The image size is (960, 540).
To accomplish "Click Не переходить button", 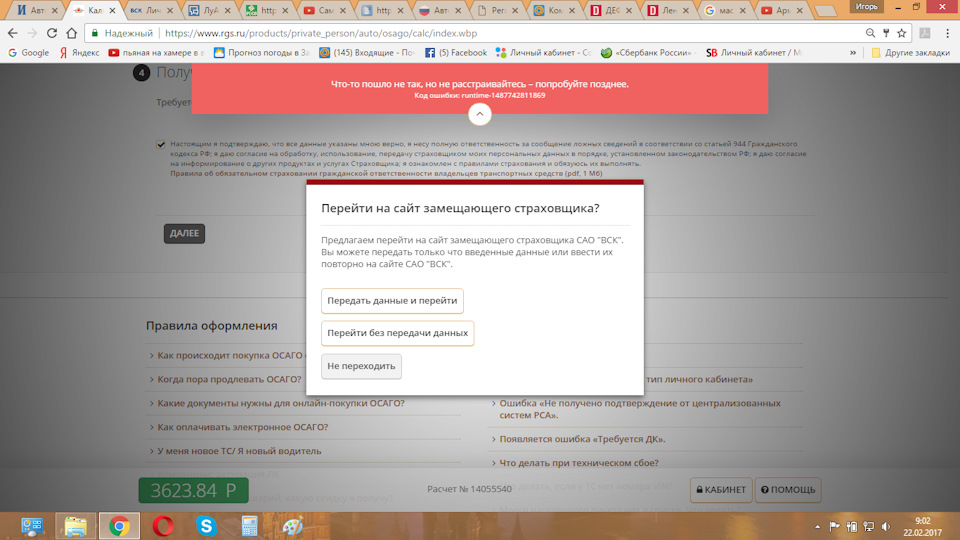I will tap(361, 366).
